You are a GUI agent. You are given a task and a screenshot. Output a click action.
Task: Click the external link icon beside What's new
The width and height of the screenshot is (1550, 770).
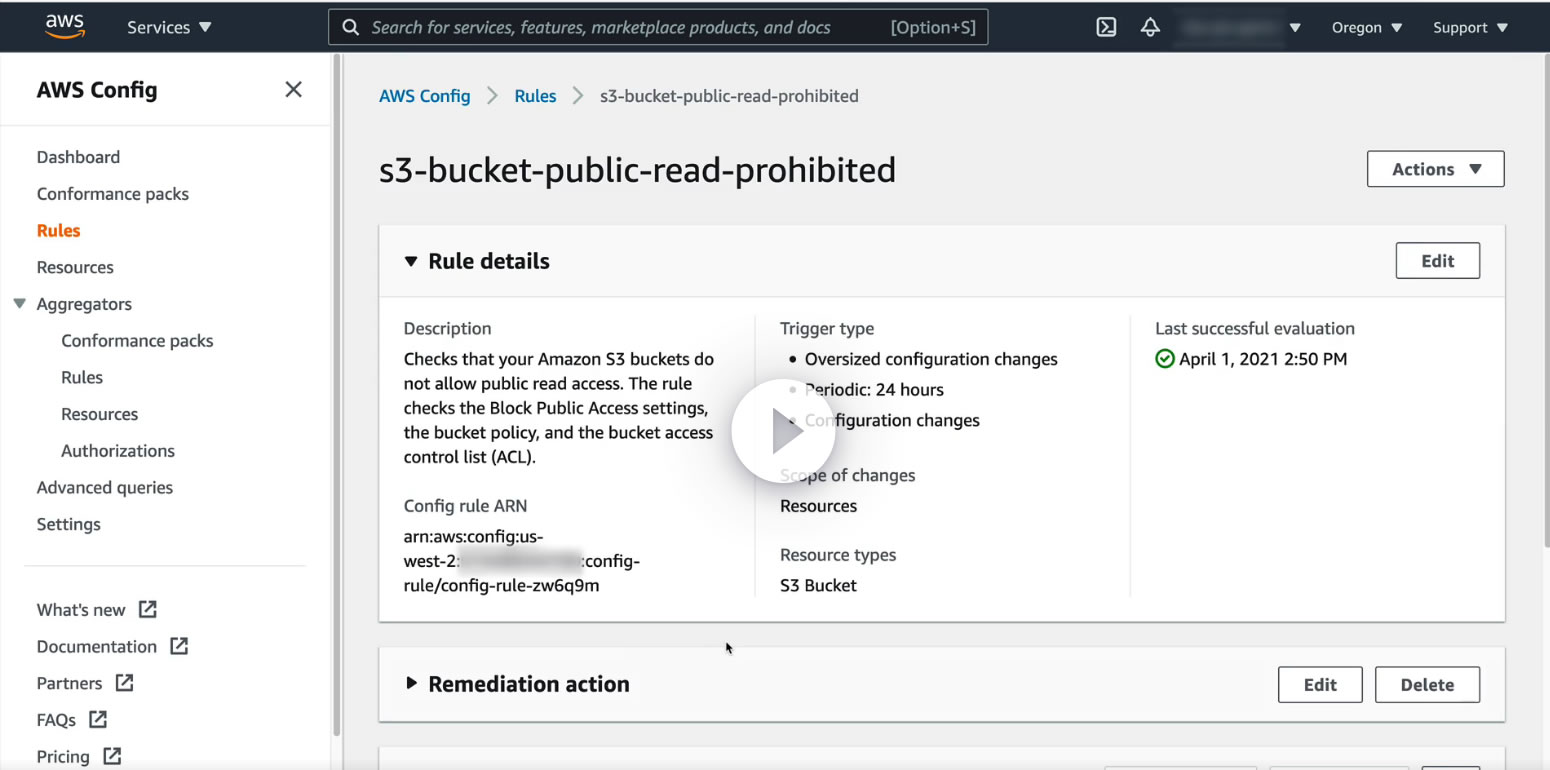pos(148,609)
